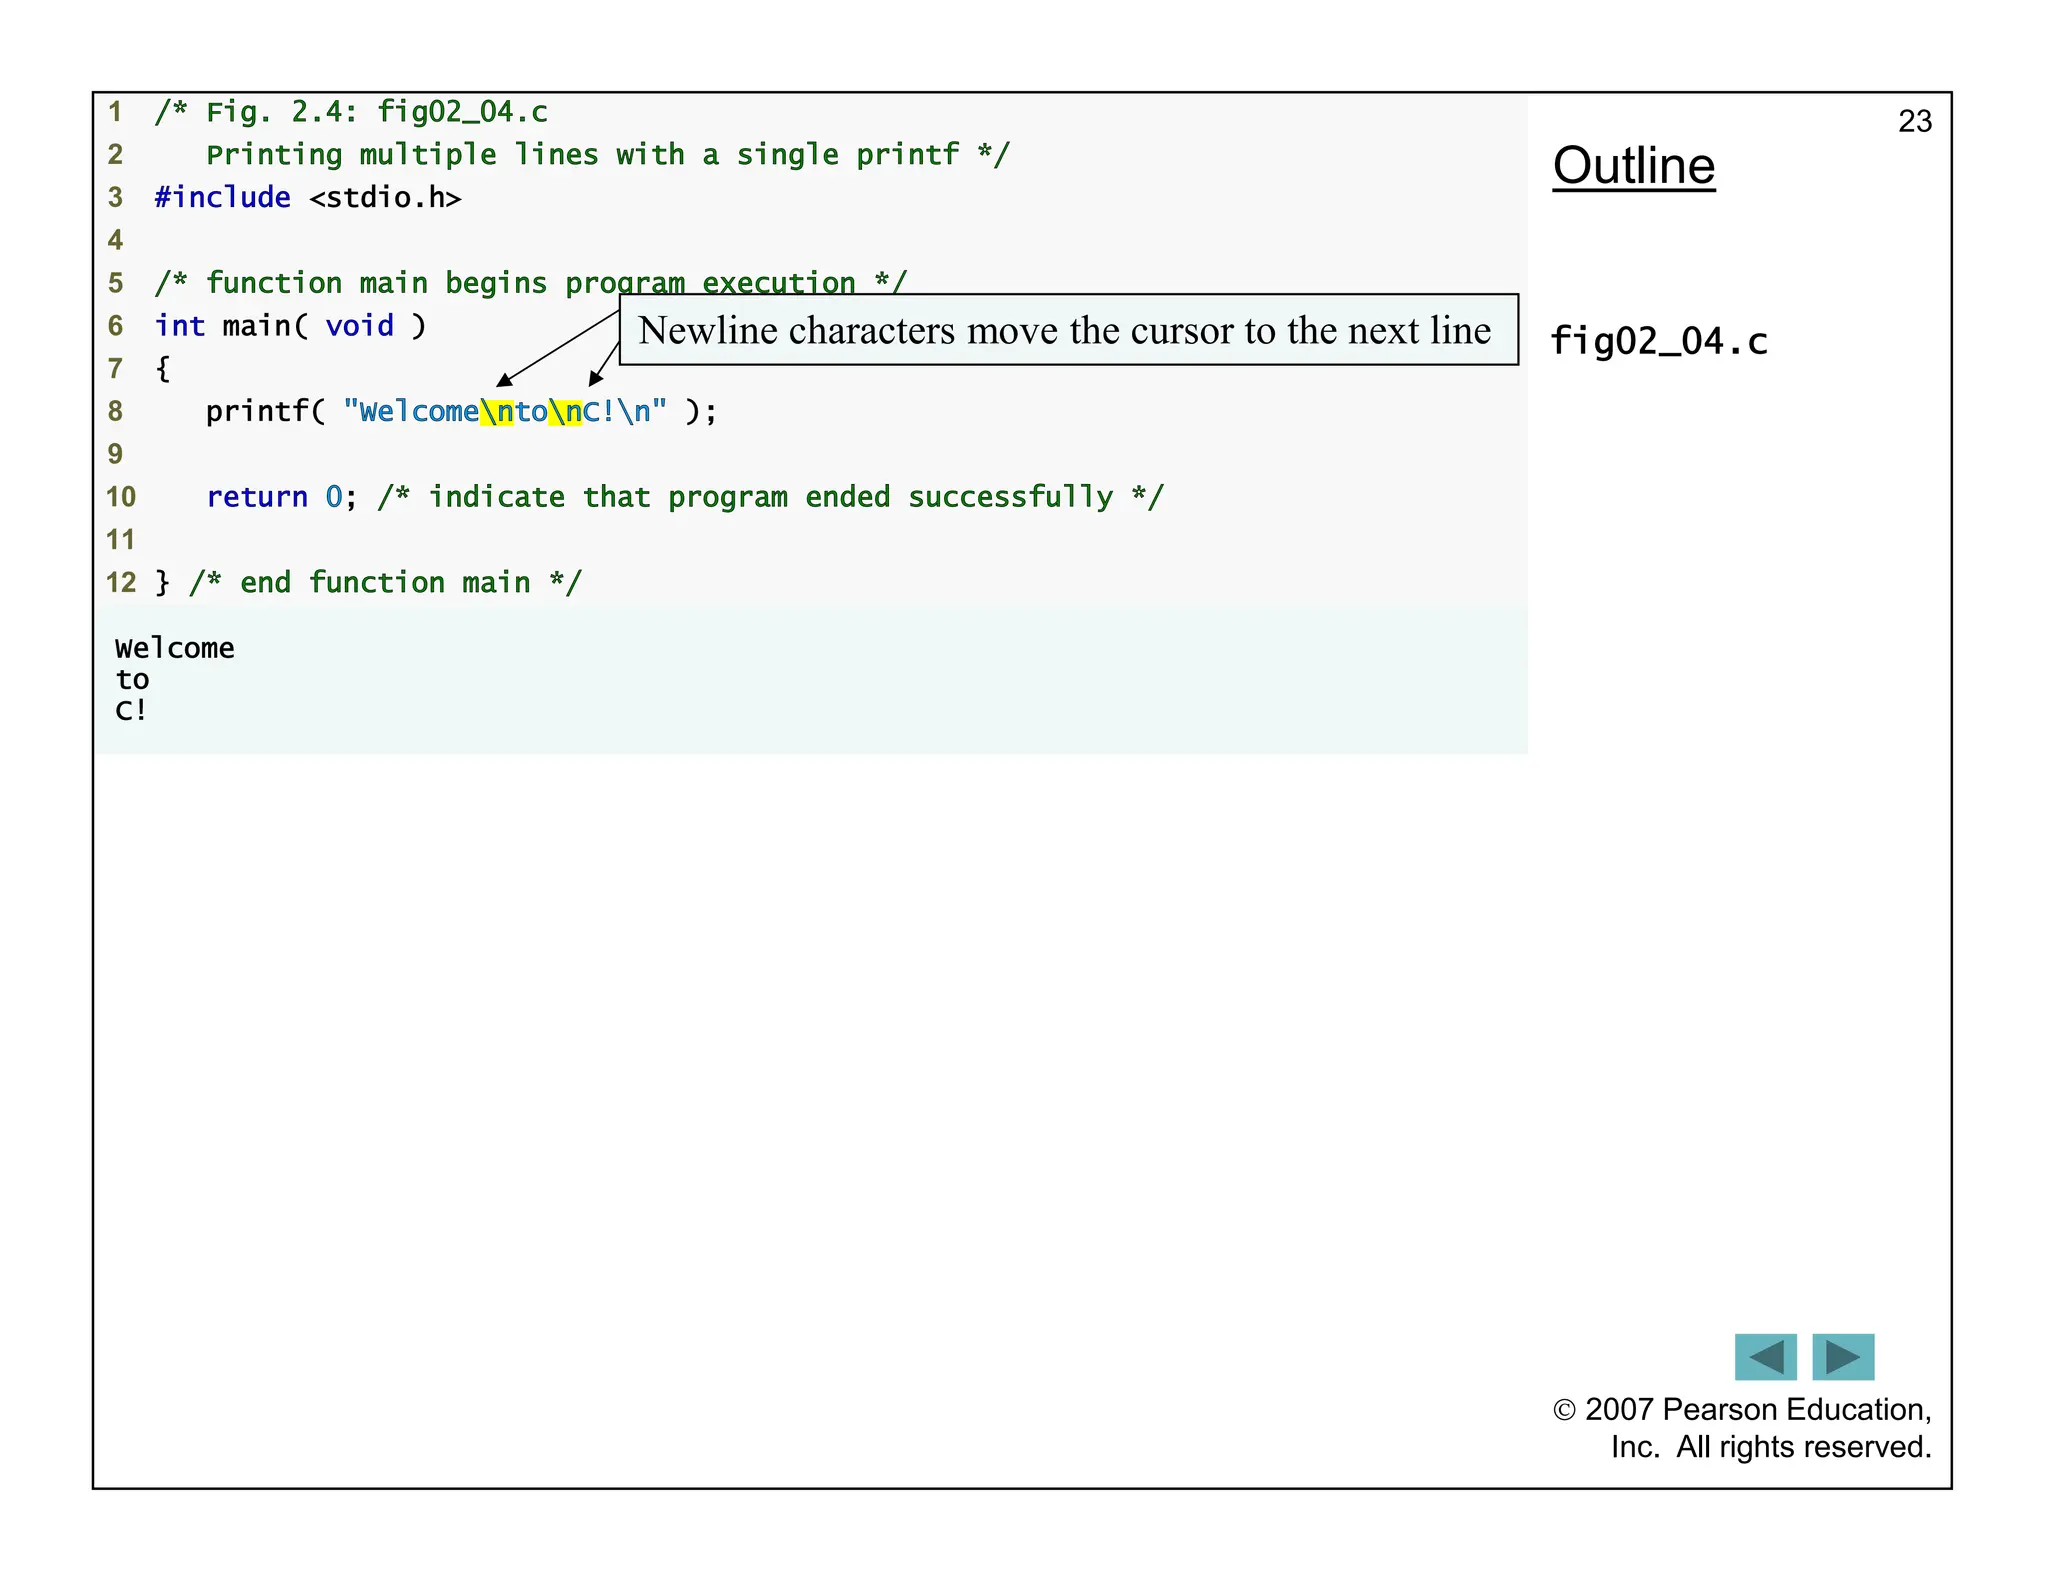Click the slide number 23

[1914, 122]
